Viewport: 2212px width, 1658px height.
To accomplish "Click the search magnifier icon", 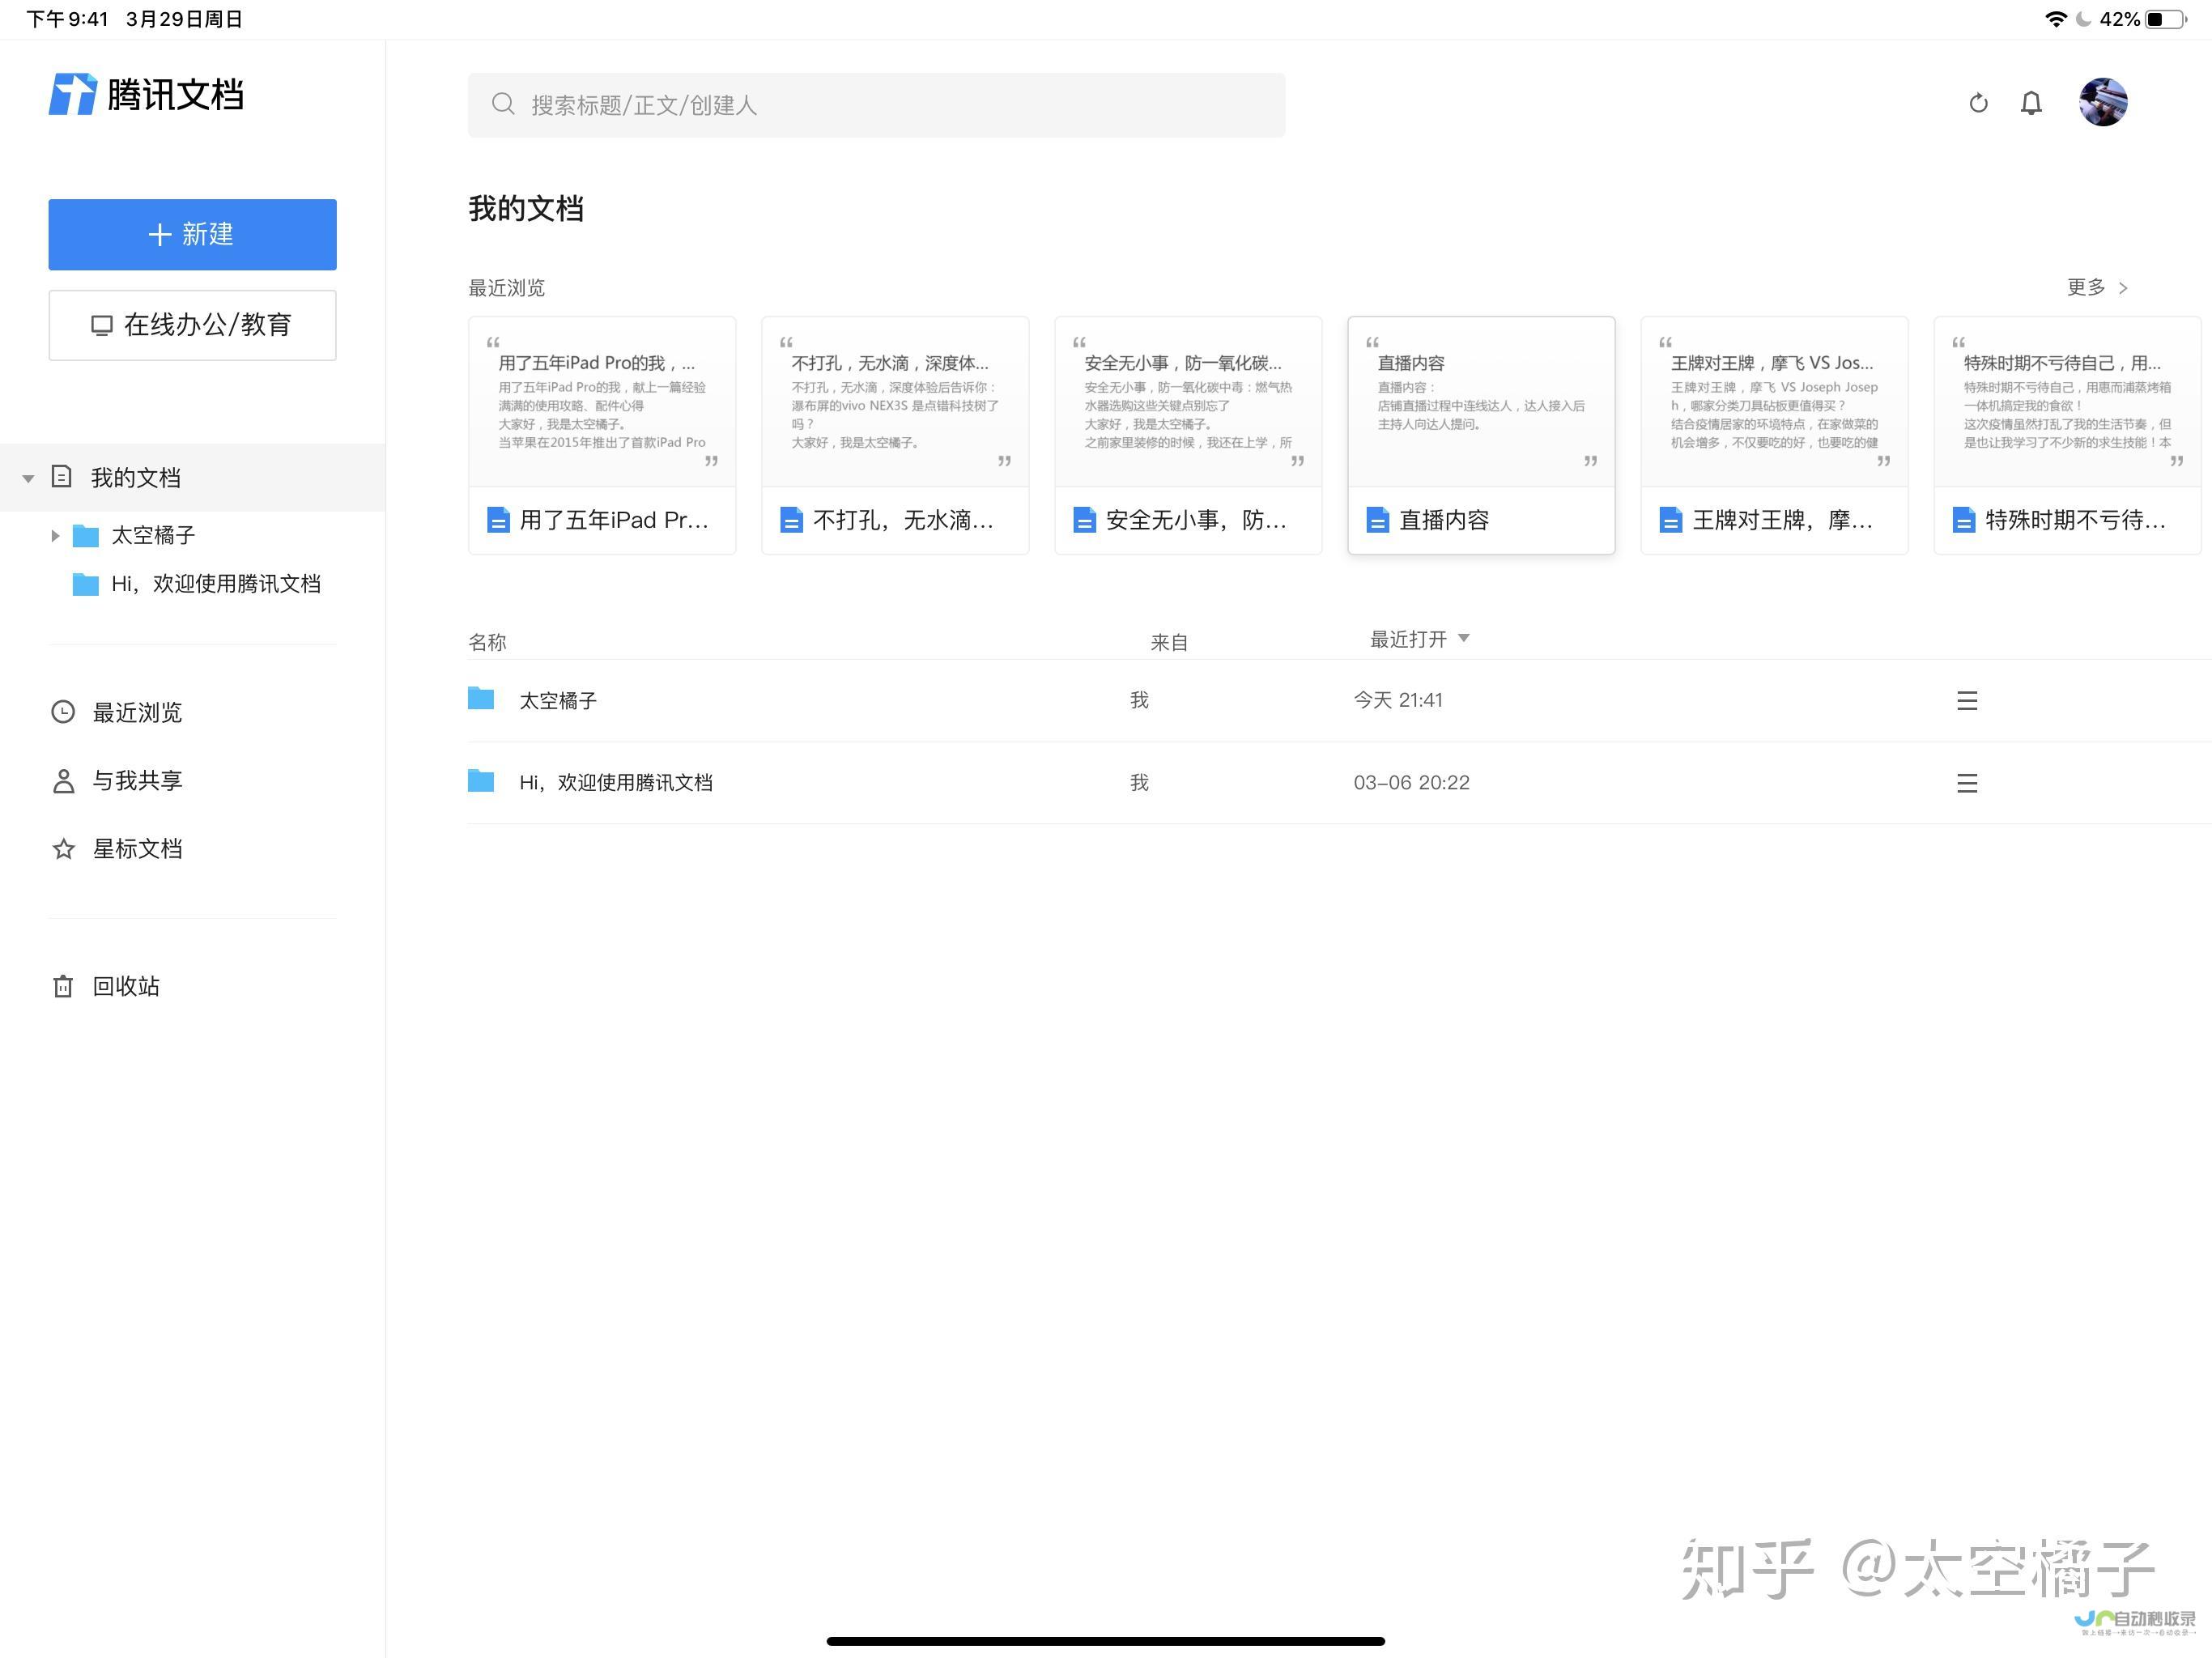I will (503, 104).
